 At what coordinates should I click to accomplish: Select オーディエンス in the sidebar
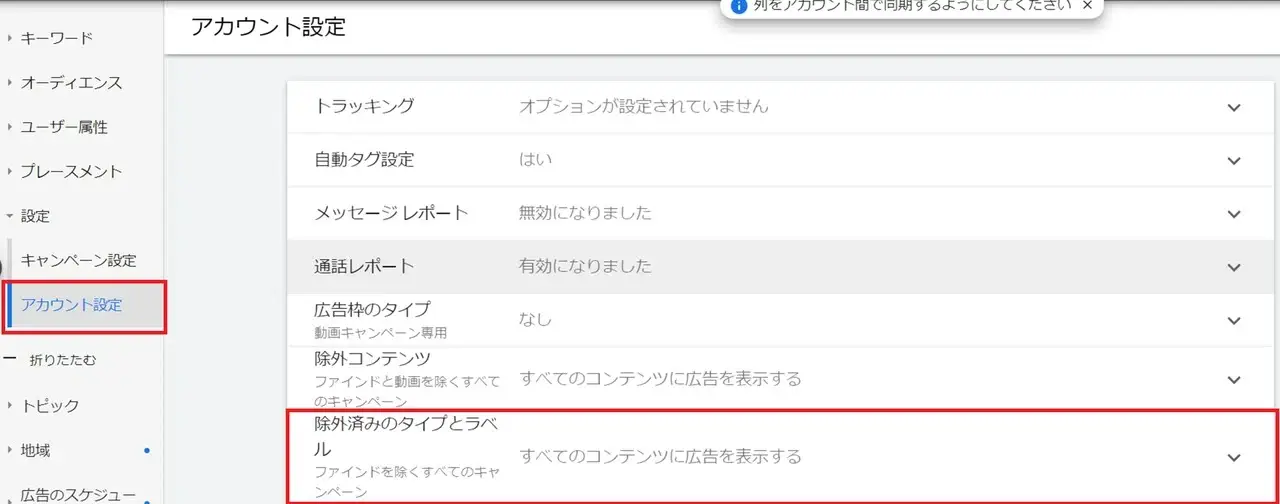point(71,83)
